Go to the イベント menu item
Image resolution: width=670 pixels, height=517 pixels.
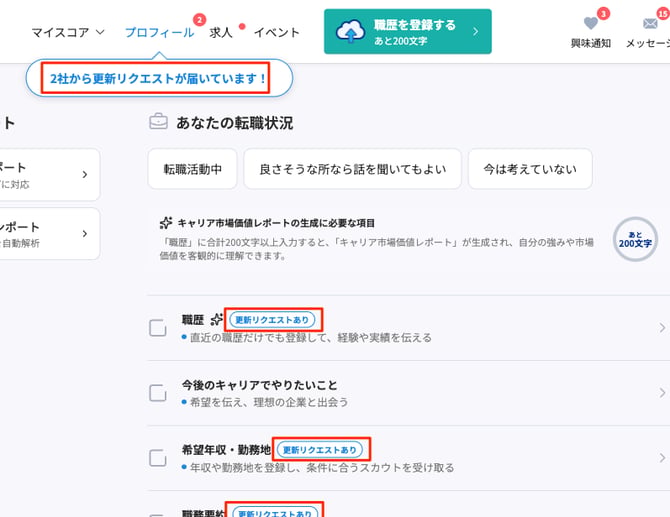coord(276,32)
